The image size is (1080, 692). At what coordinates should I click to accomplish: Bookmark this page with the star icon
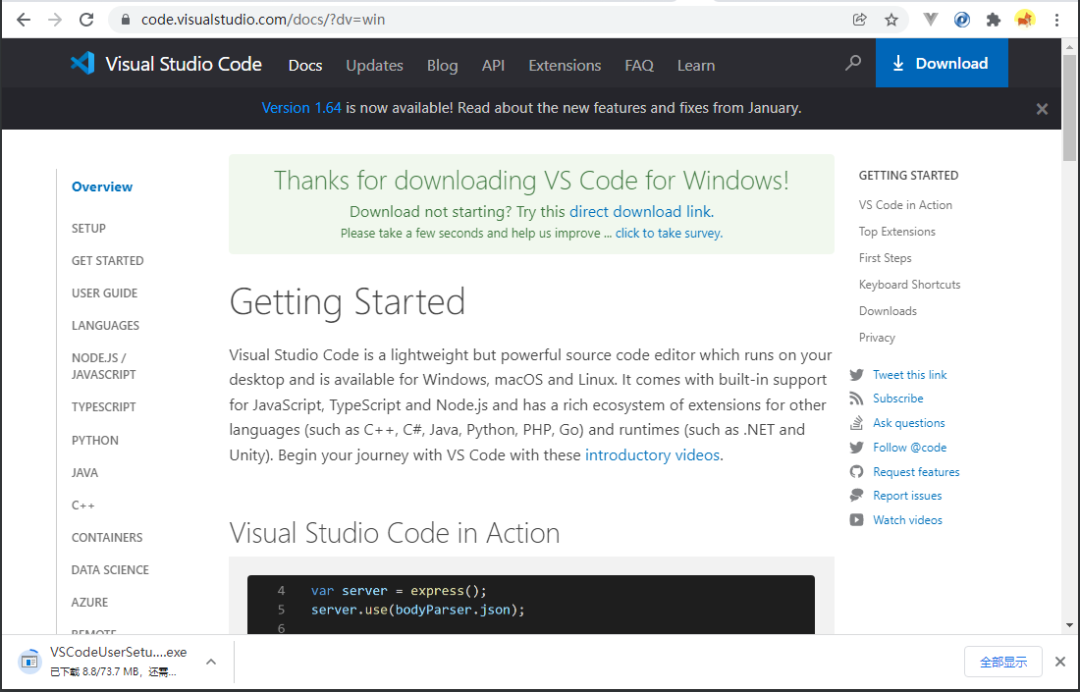click(x=891, y=19)
